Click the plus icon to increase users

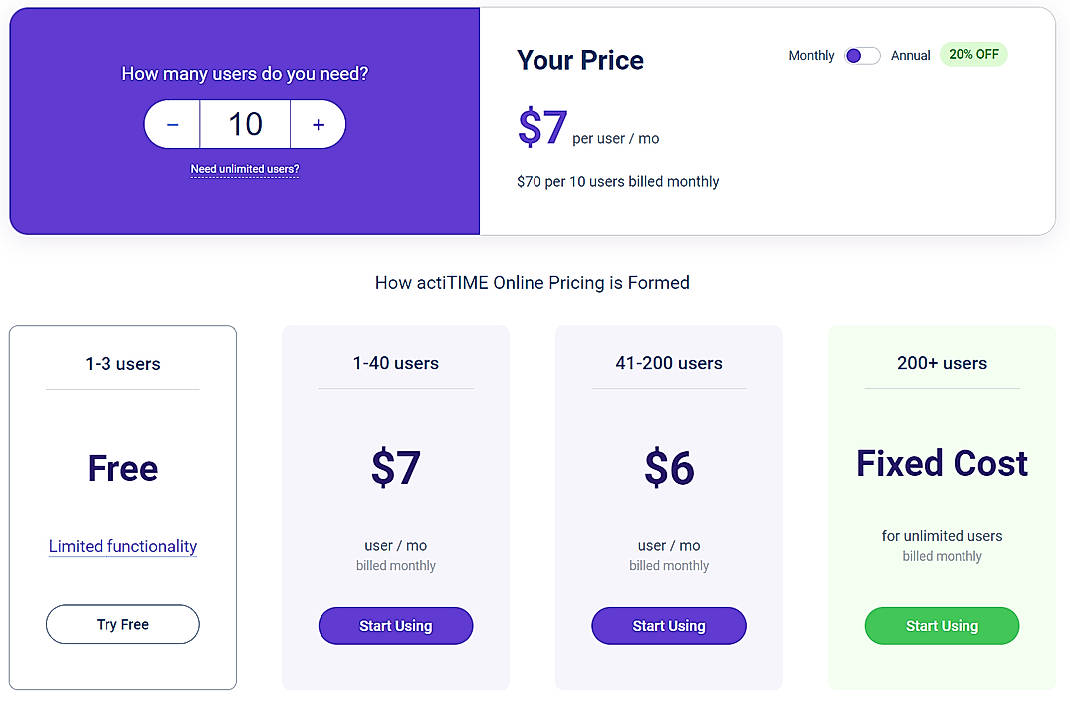tap(318, 124)
